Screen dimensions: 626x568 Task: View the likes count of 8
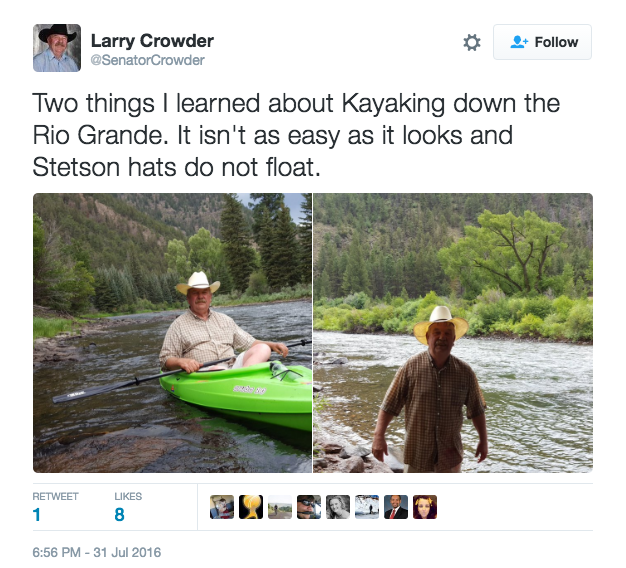tap(119, 515)
